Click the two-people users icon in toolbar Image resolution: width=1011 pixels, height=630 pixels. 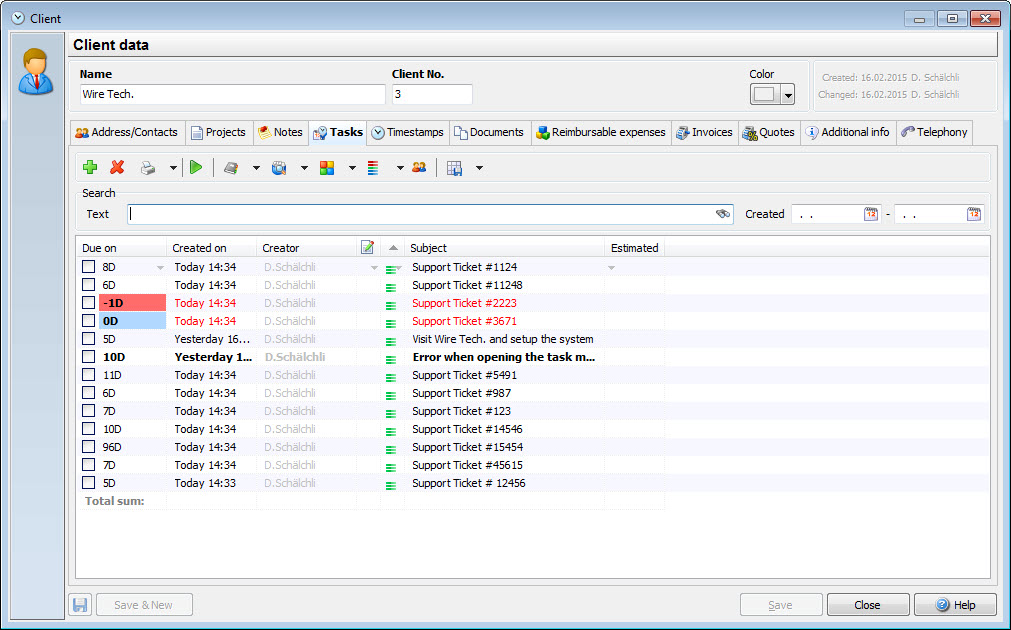click(x=419, y=168)
